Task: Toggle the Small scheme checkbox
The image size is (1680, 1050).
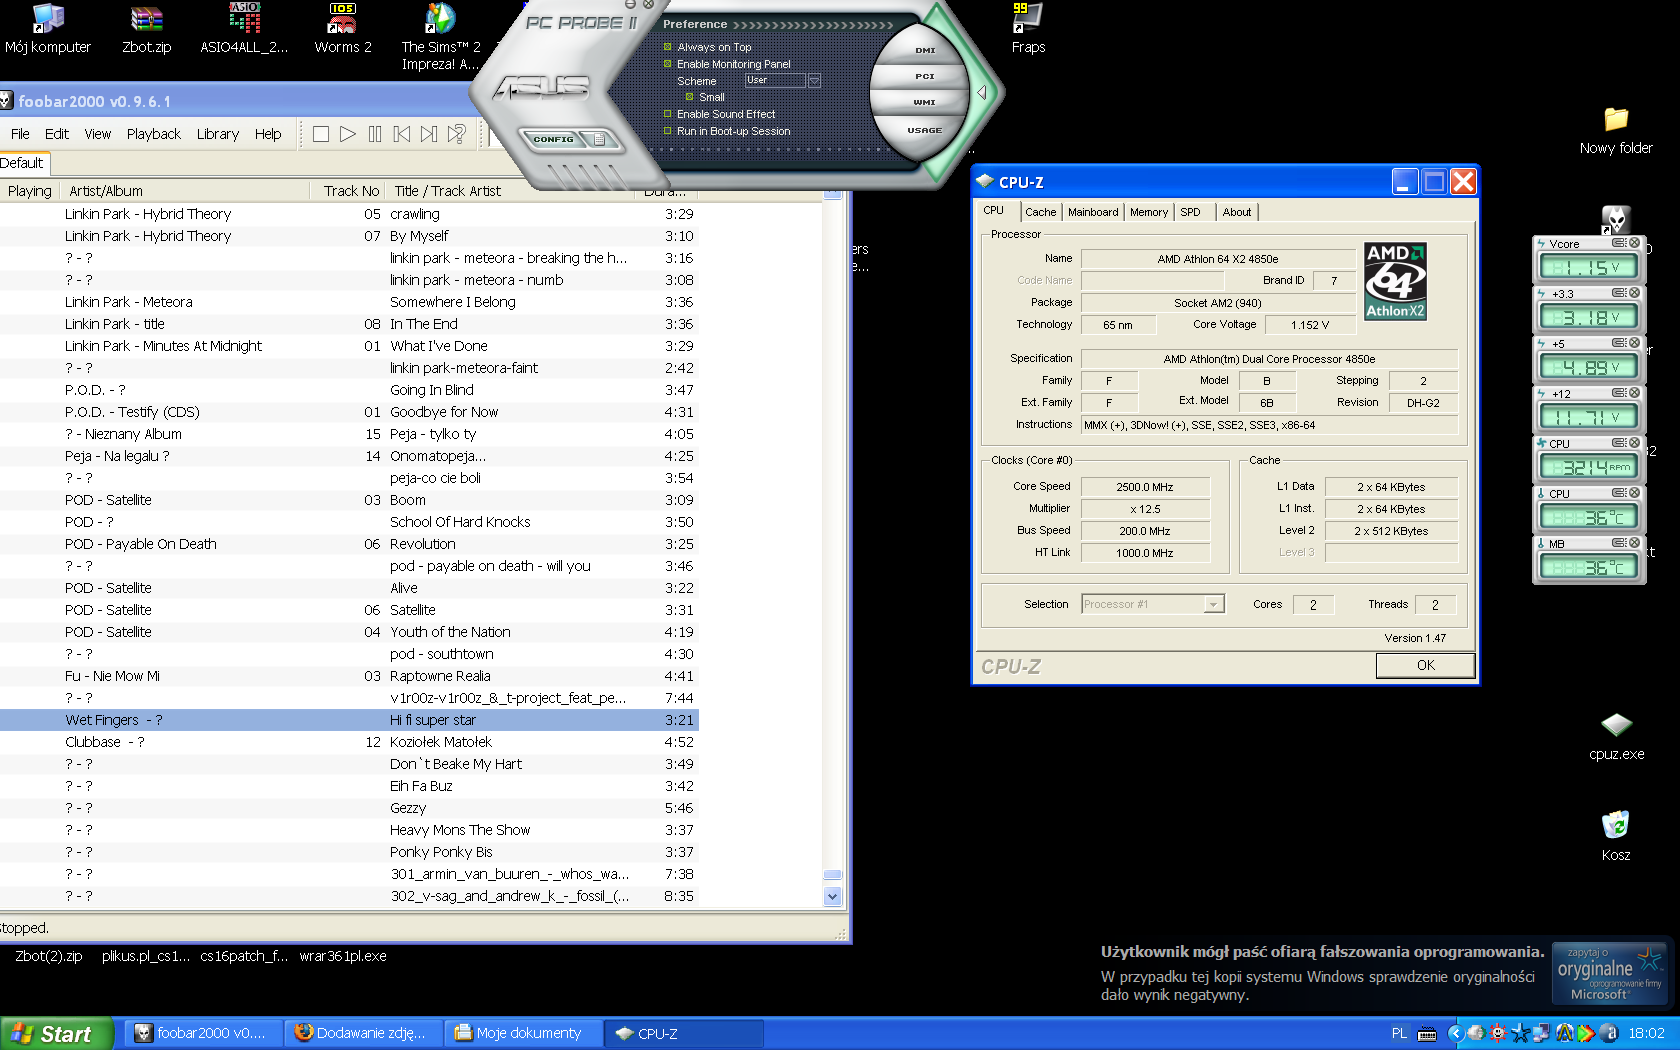Action: point(690,97)
